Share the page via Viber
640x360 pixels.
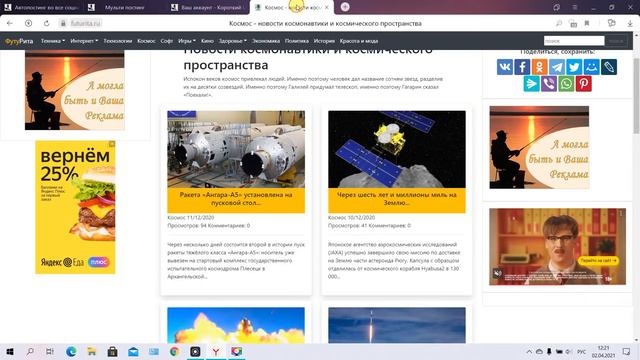(549, 84)
